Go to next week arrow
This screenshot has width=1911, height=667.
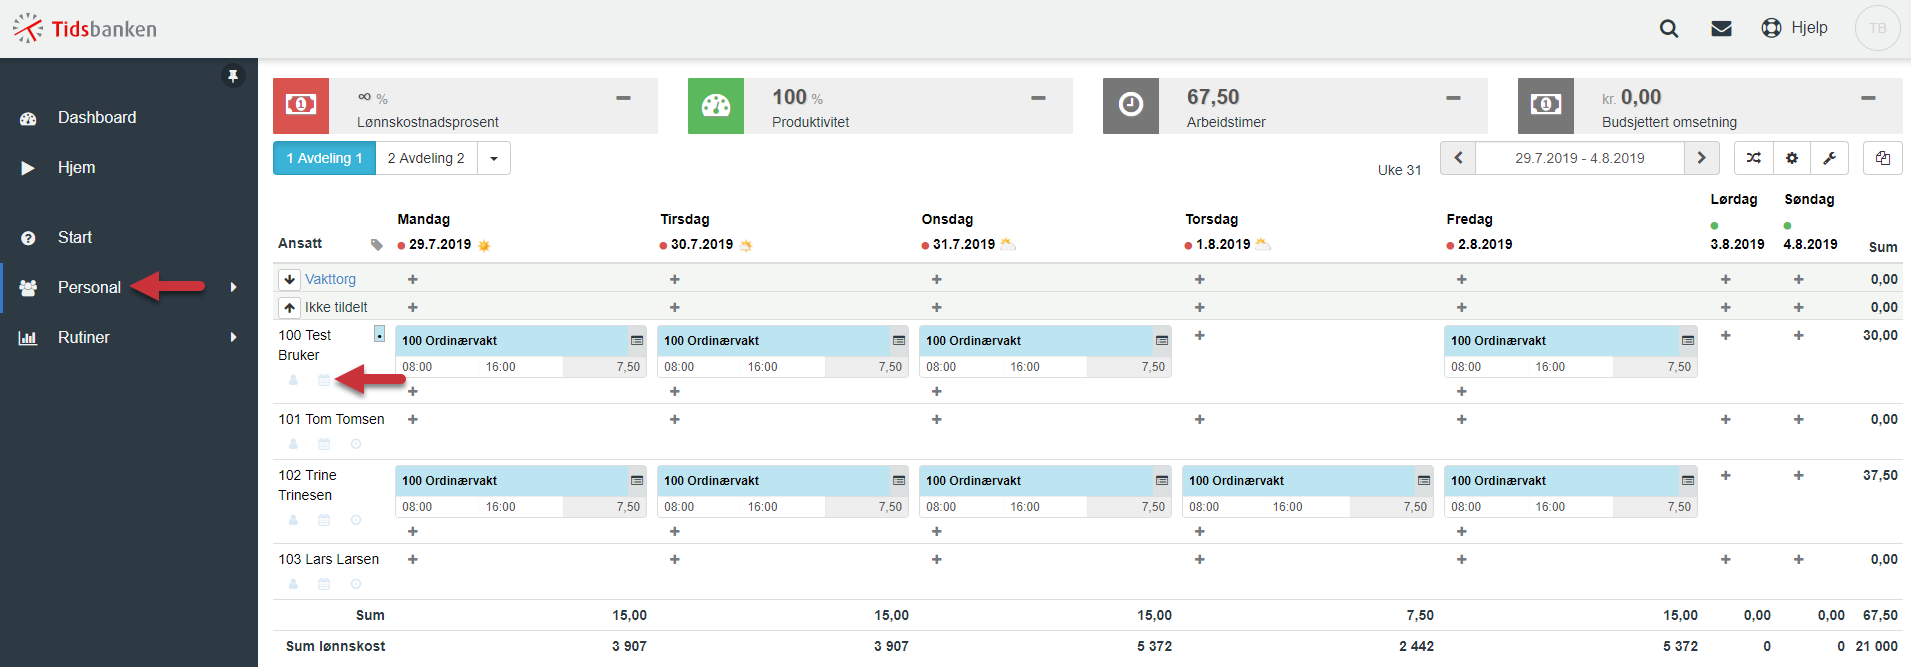[x=1702, y=158]
